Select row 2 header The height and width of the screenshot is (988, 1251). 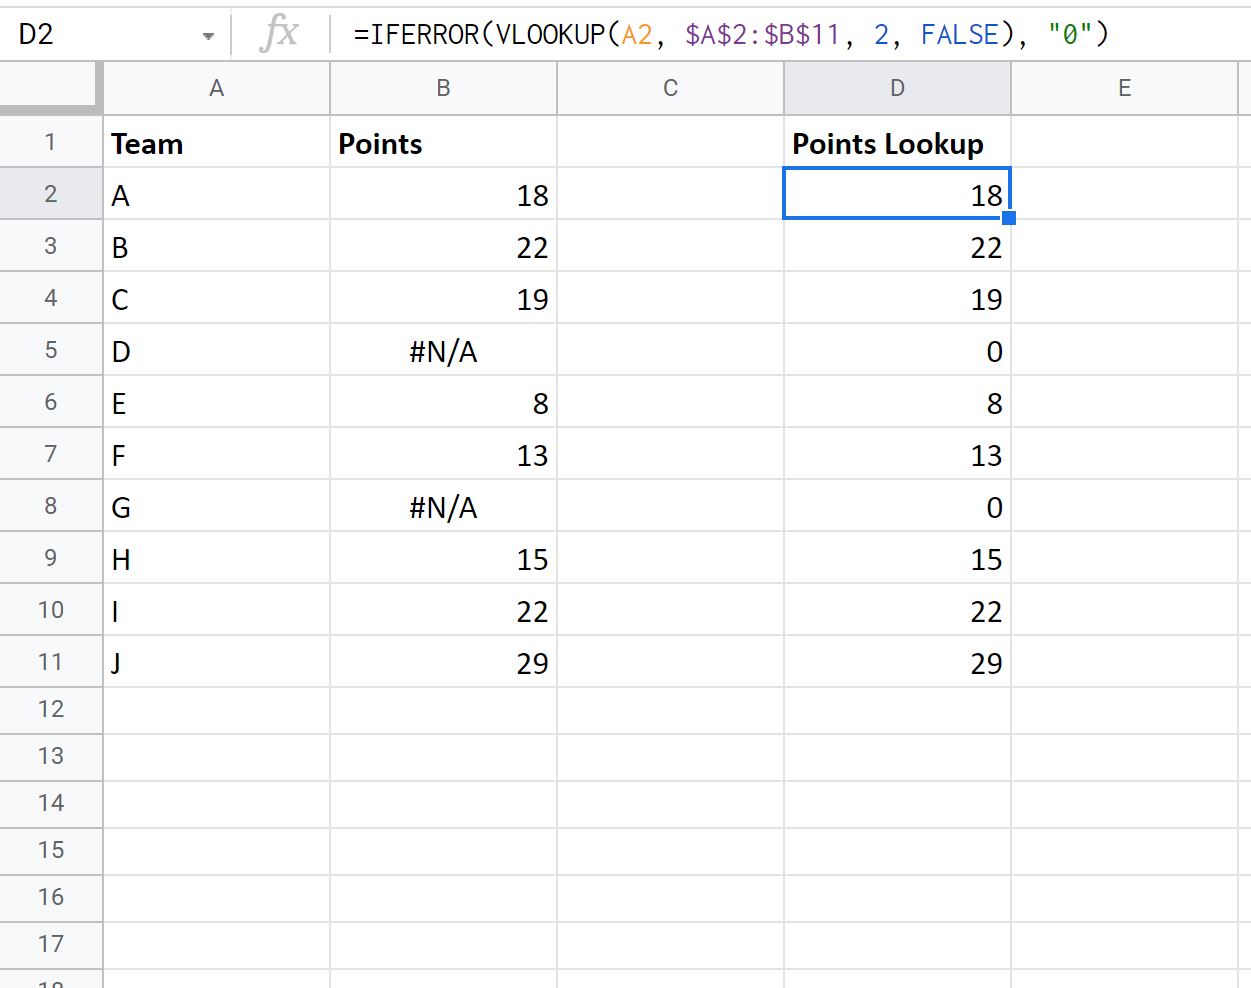tap(51, 194)
